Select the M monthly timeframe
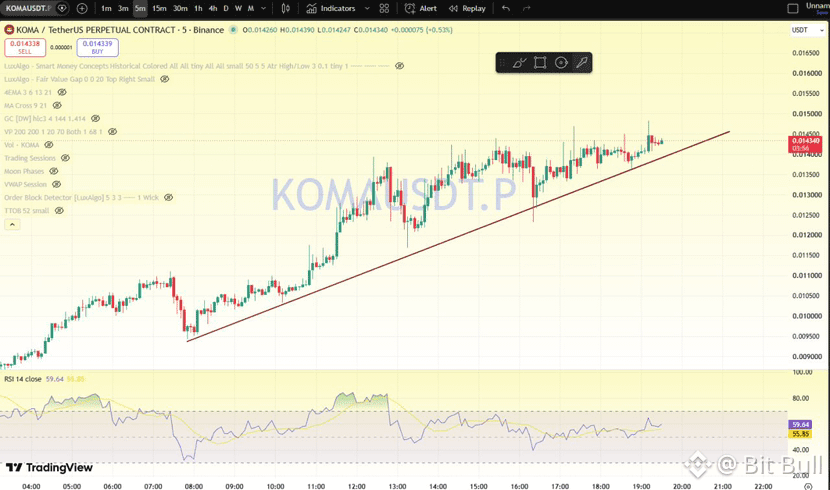 click(251, 8)
